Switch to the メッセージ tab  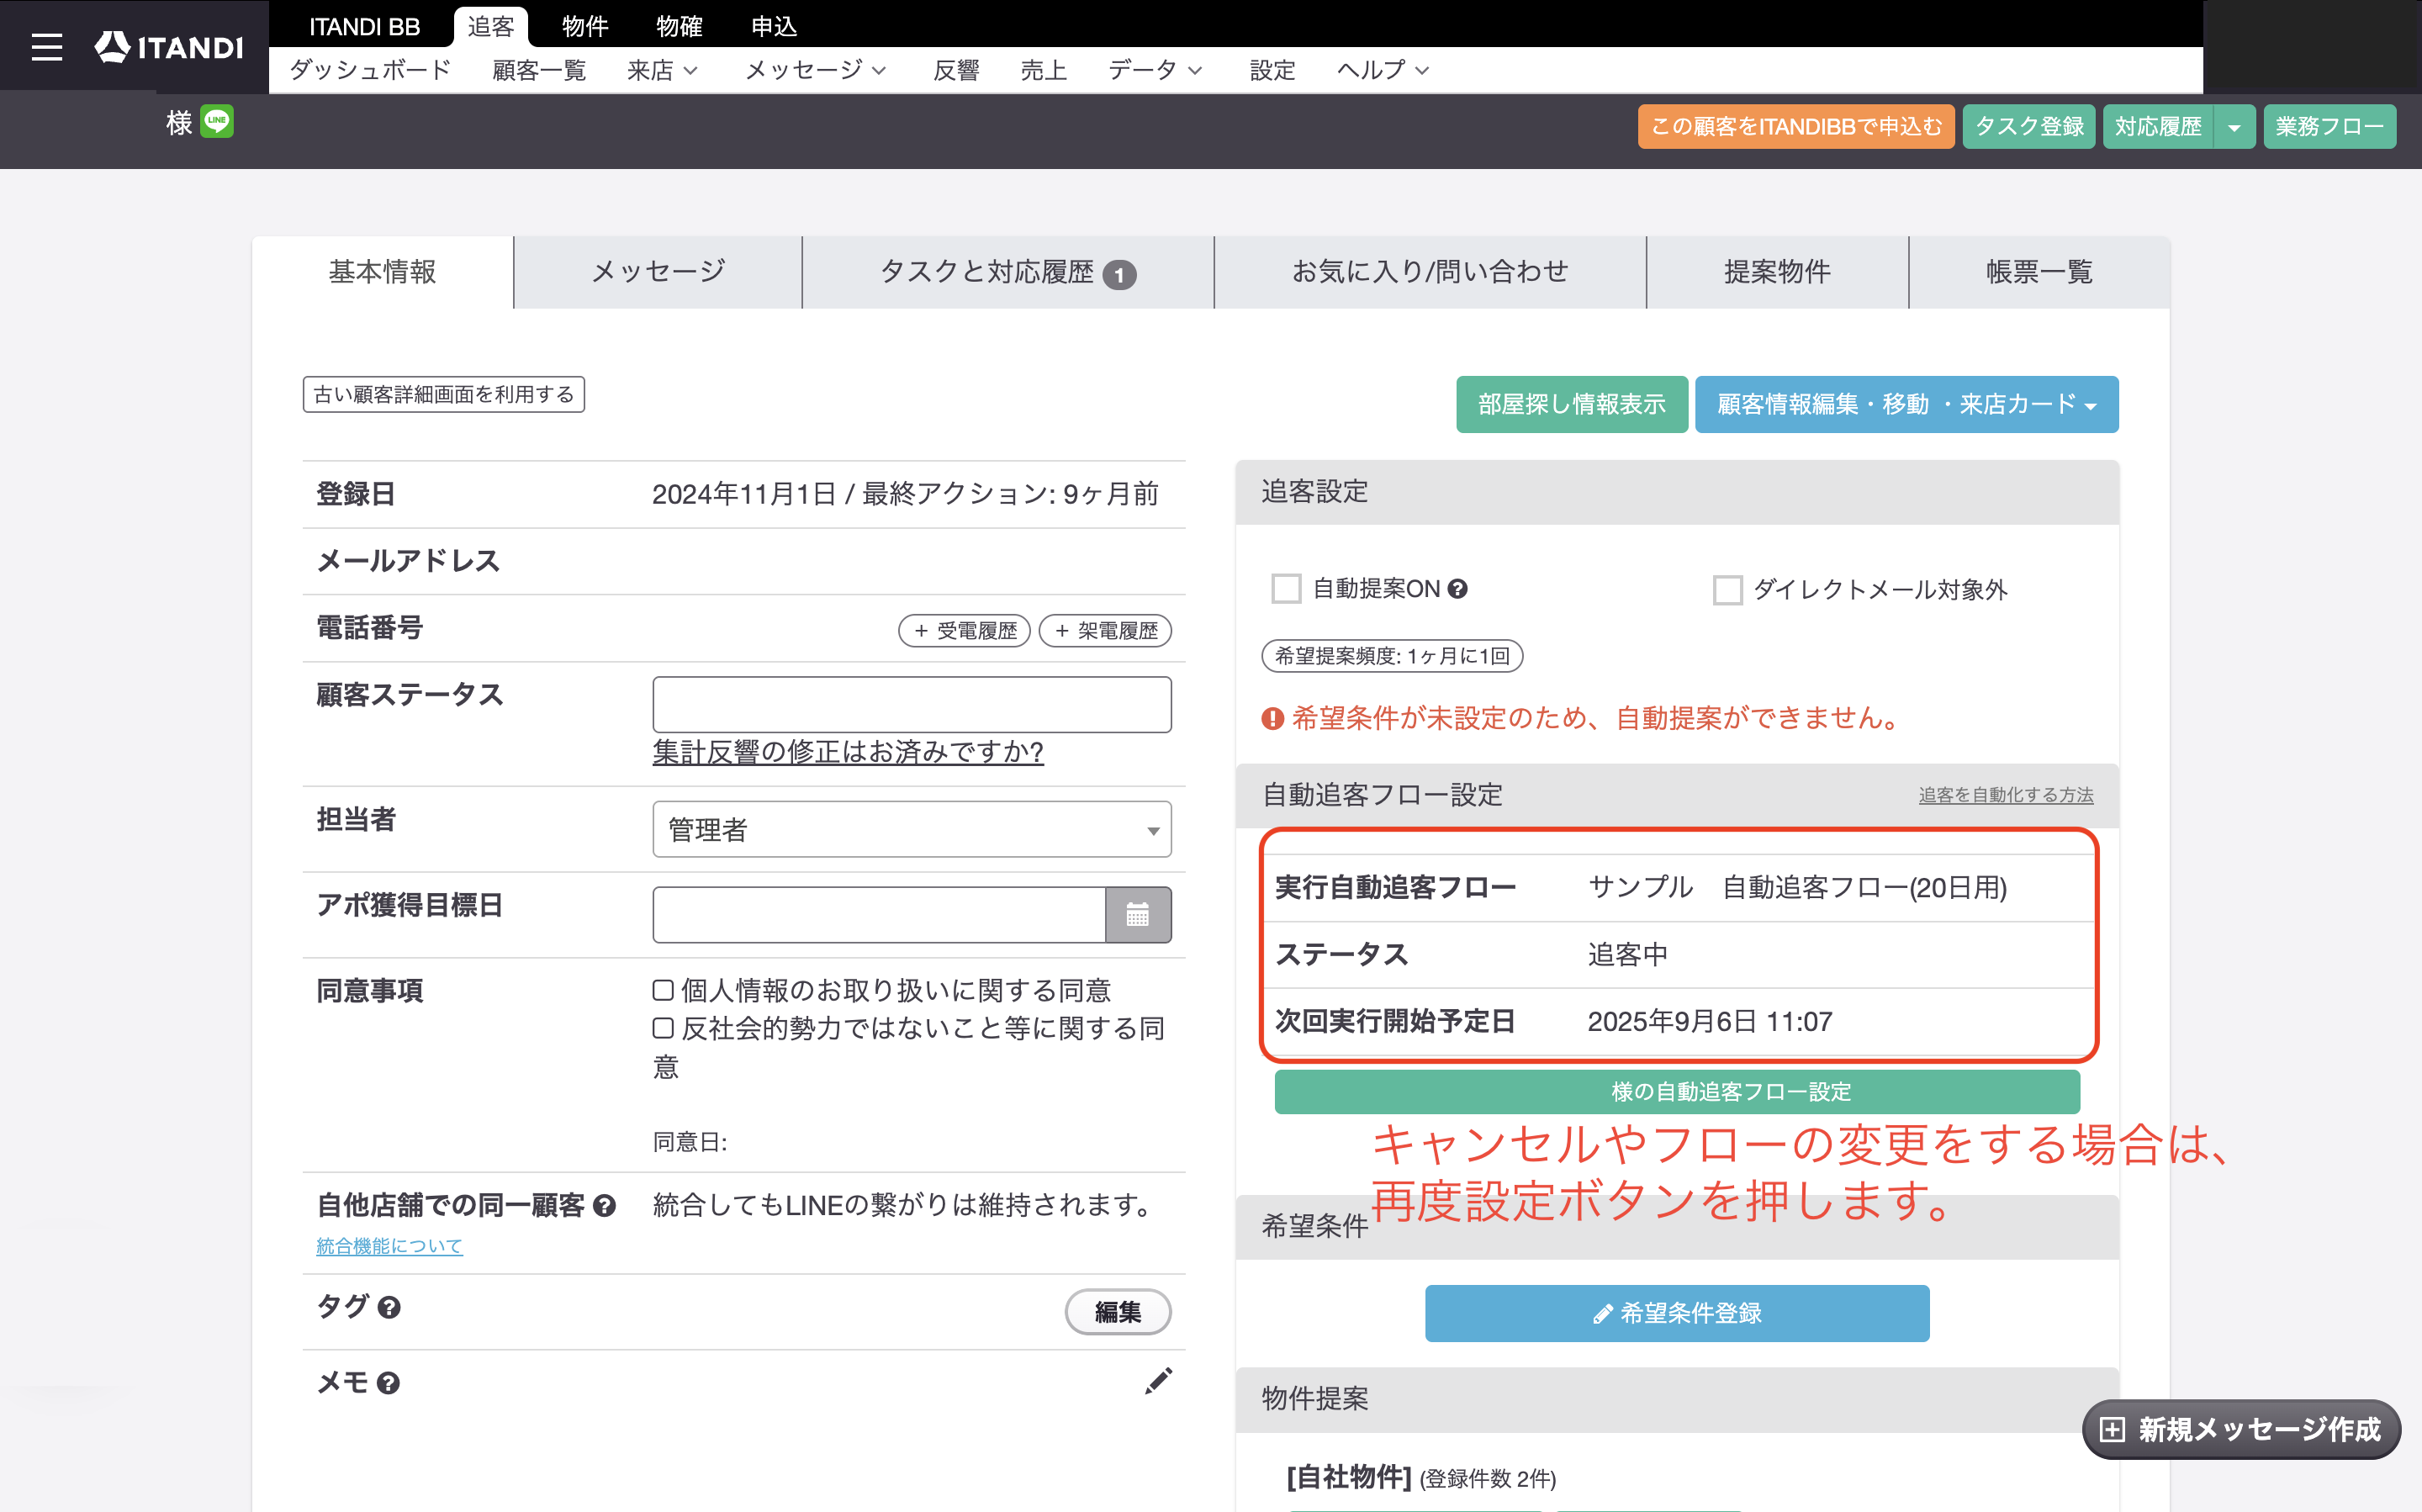tap(658, 272)
